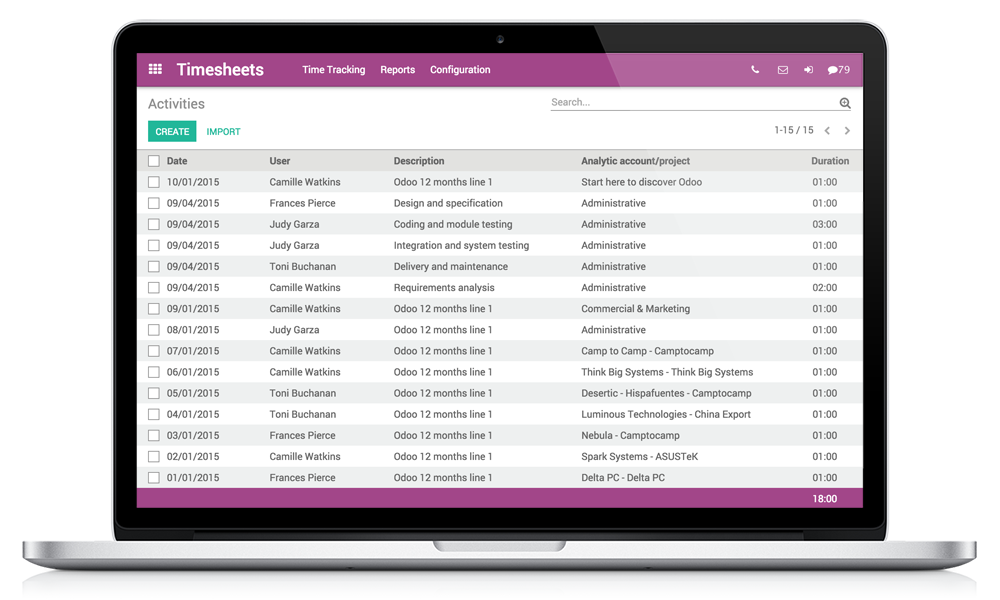Go to next page with right chevron

click(x=847, y=130)
